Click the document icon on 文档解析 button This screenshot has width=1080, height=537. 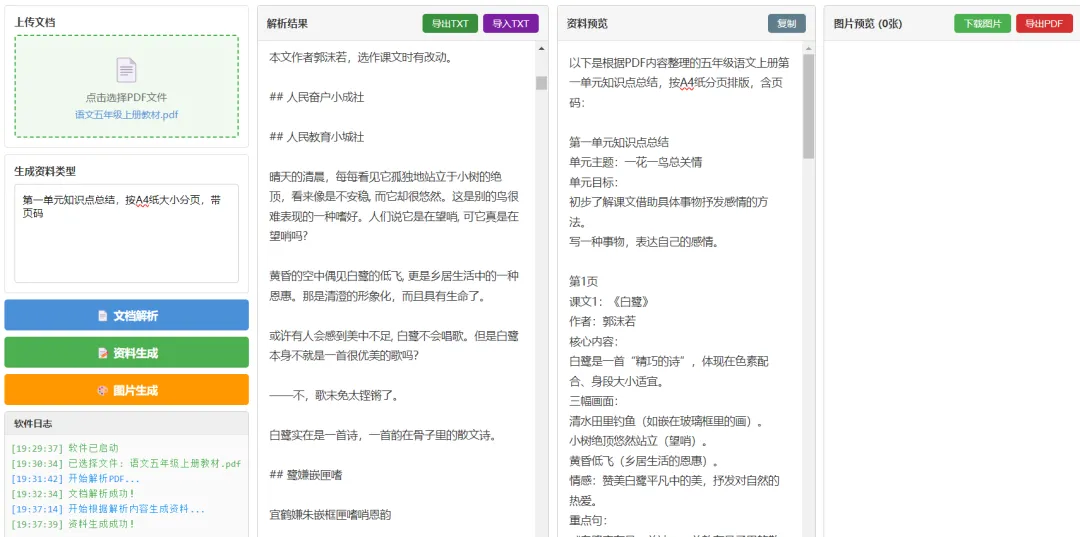[103, 316]
